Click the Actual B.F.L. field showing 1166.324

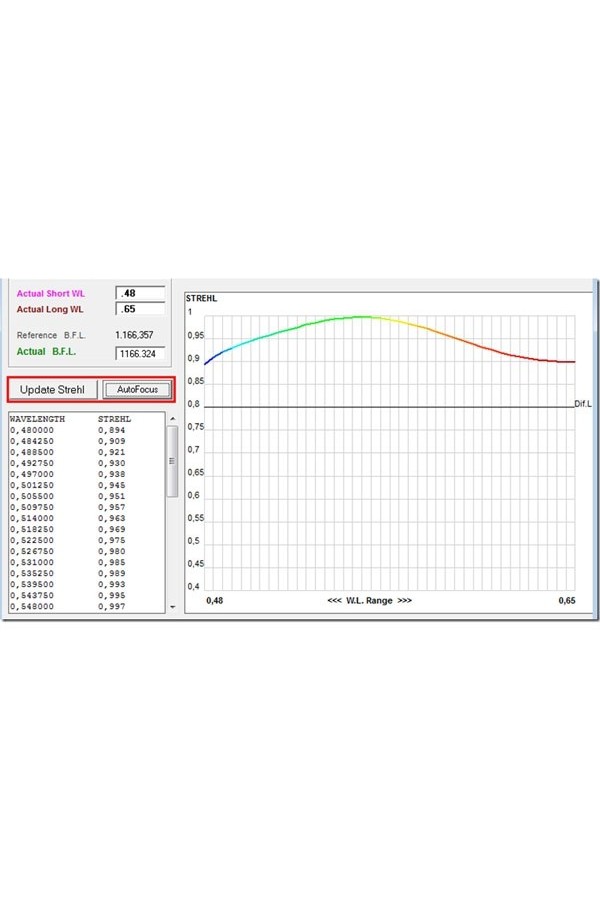click(139, 353)
